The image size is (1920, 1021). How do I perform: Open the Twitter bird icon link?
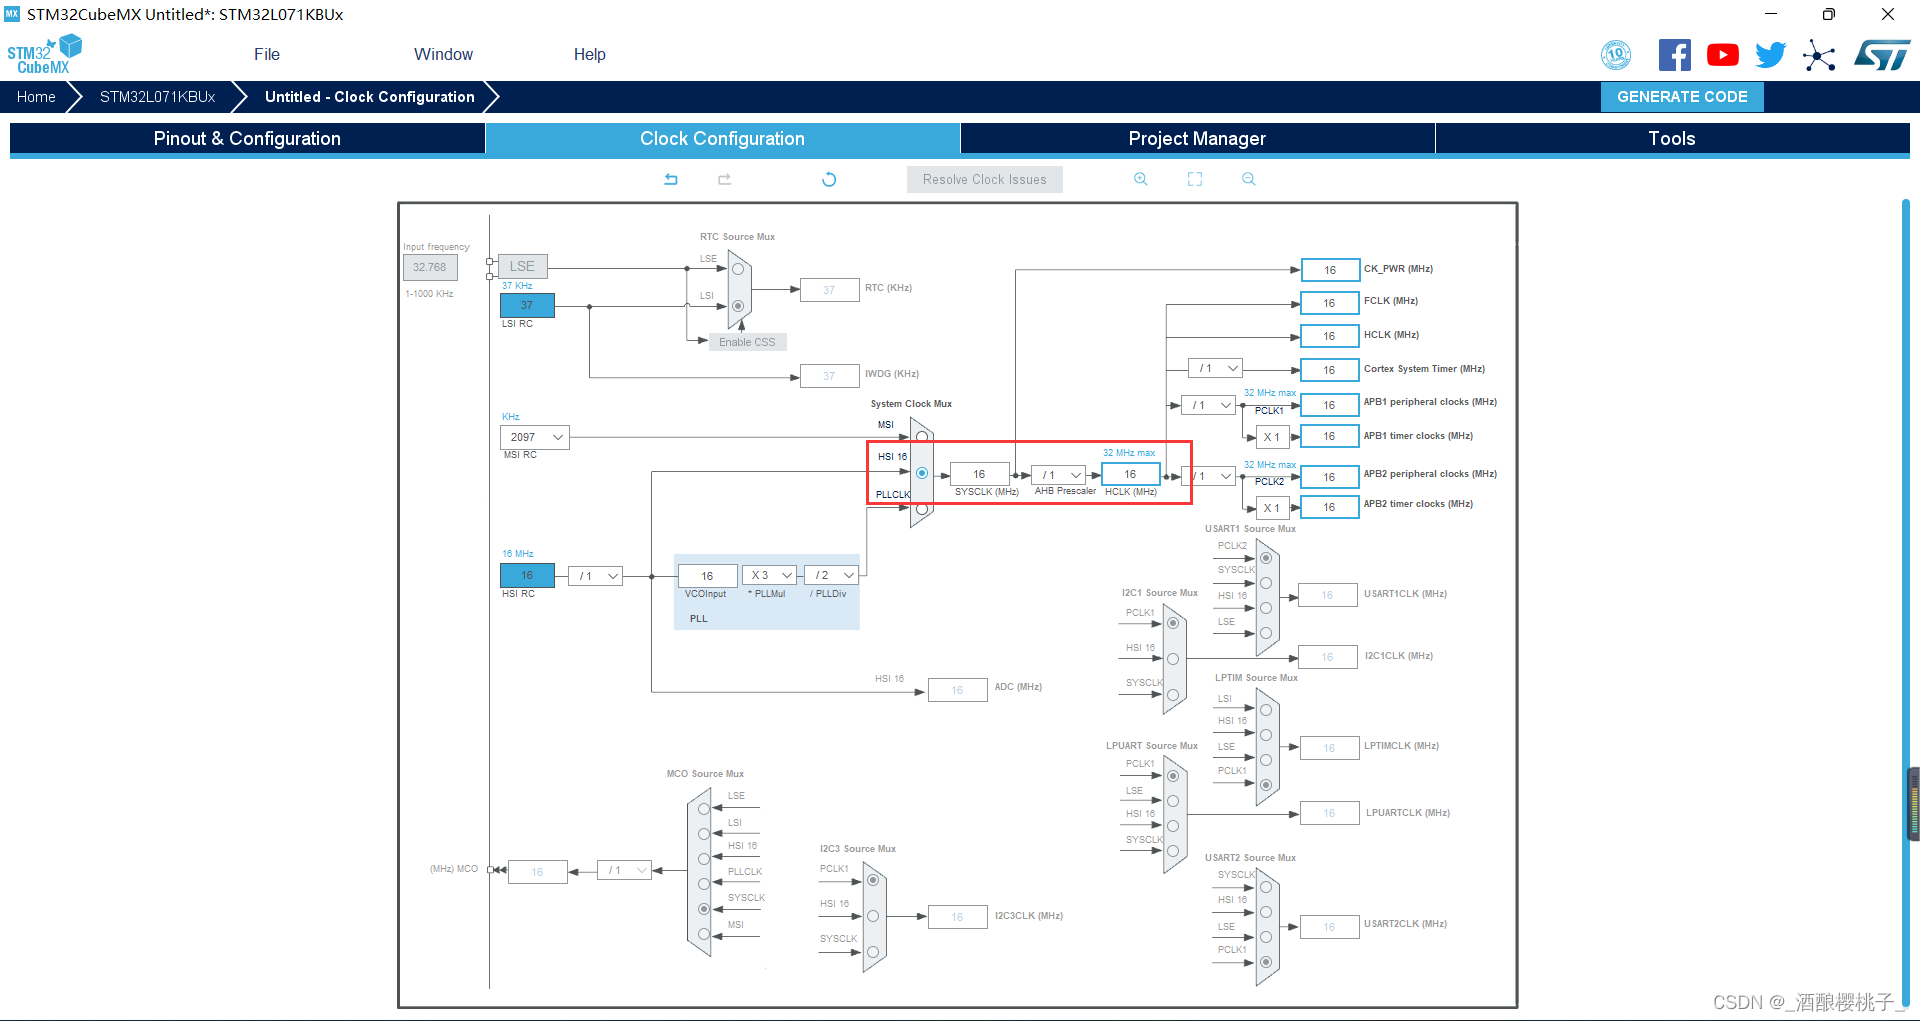click(1771, 55)
